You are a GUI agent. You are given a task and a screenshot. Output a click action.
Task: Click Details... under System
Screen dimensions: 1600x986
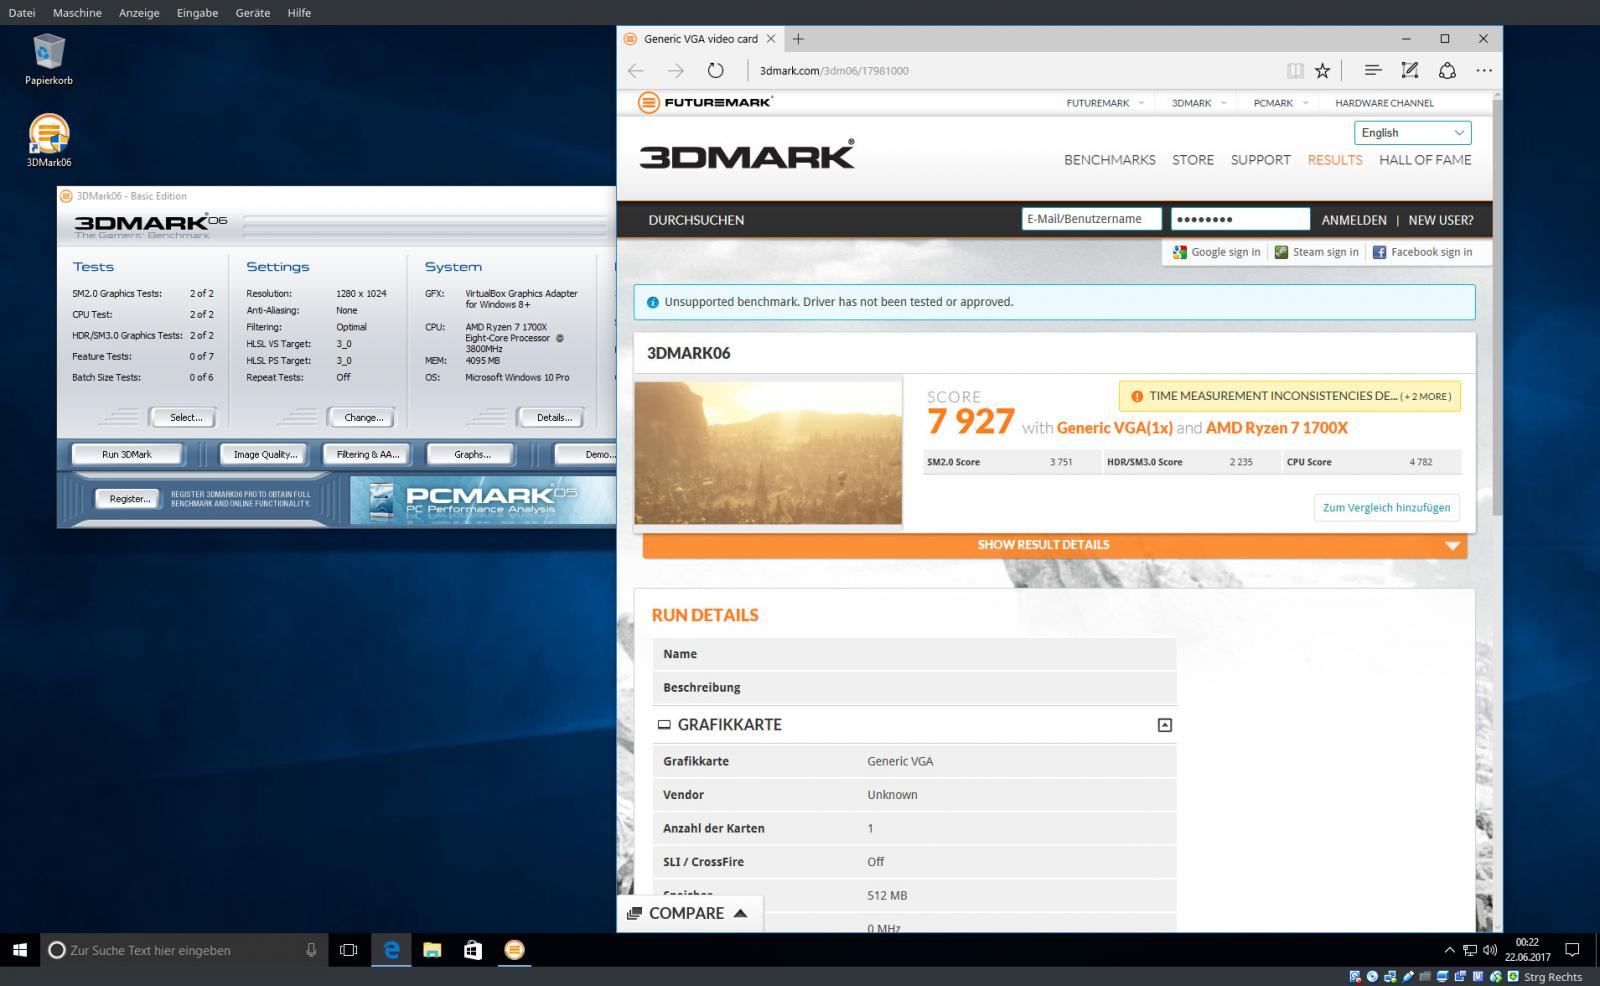click(553, 417)
